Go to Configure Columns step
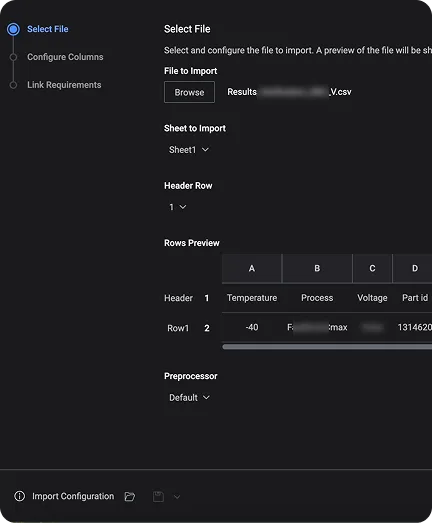432x523 pixels. (x=65, y=57)
